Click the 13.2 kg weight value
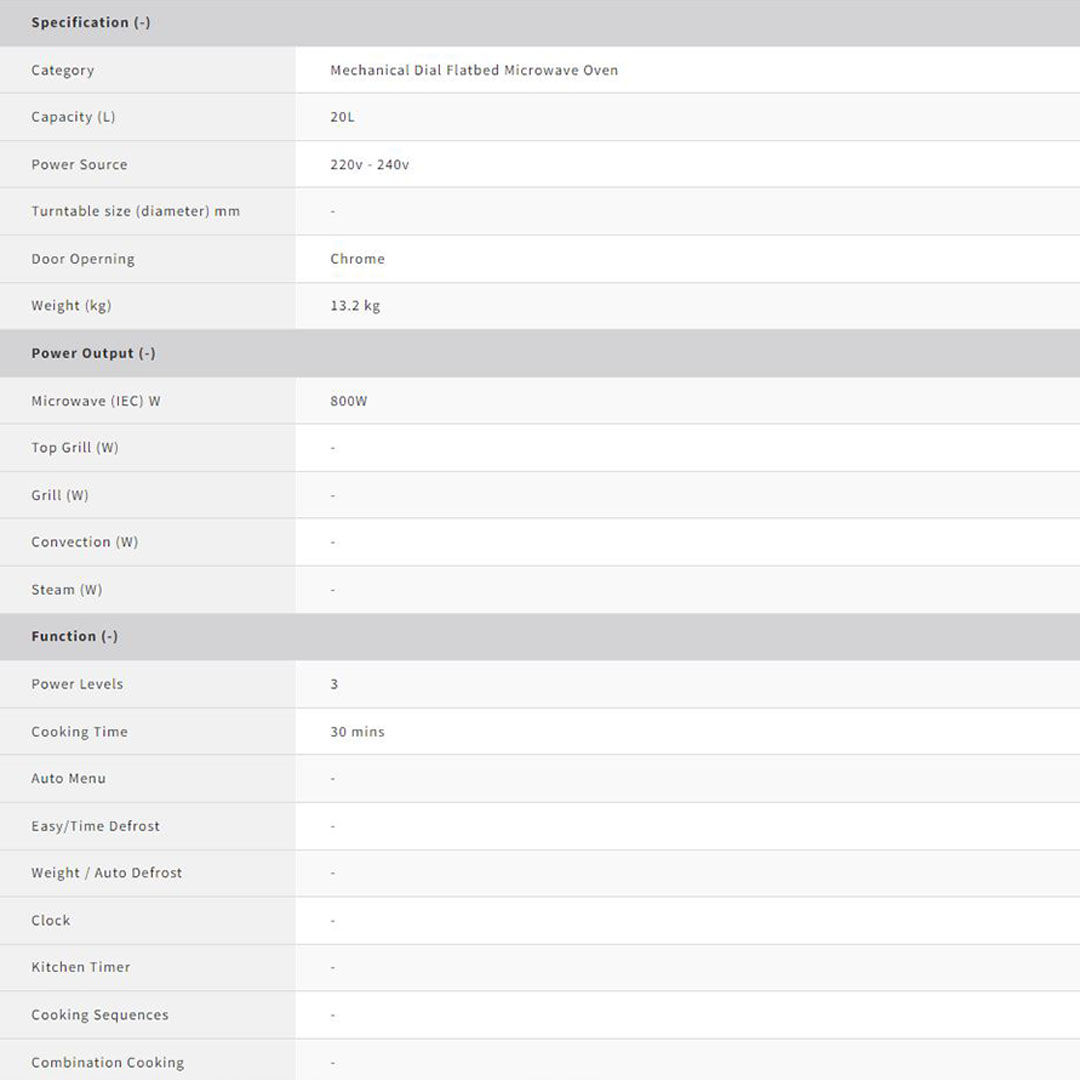1080x1080 pixels. tap(355, 306)
